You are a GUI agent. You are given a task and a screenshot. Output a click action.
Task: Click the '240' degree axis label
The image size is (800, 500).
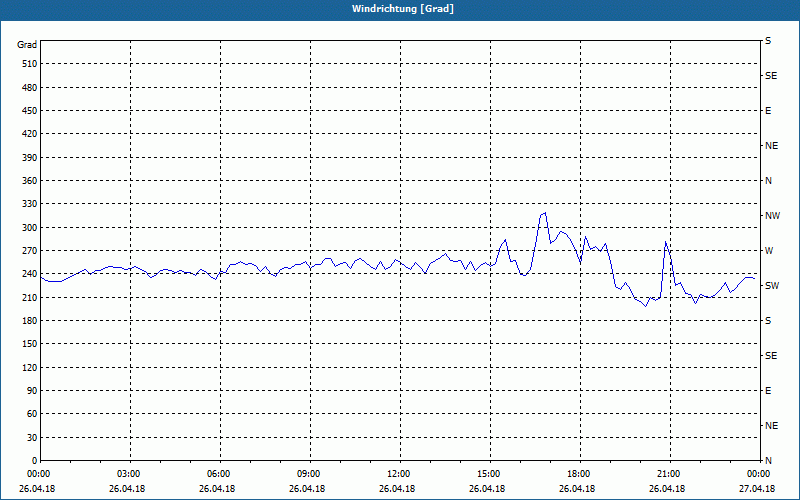tap(30, 273)
